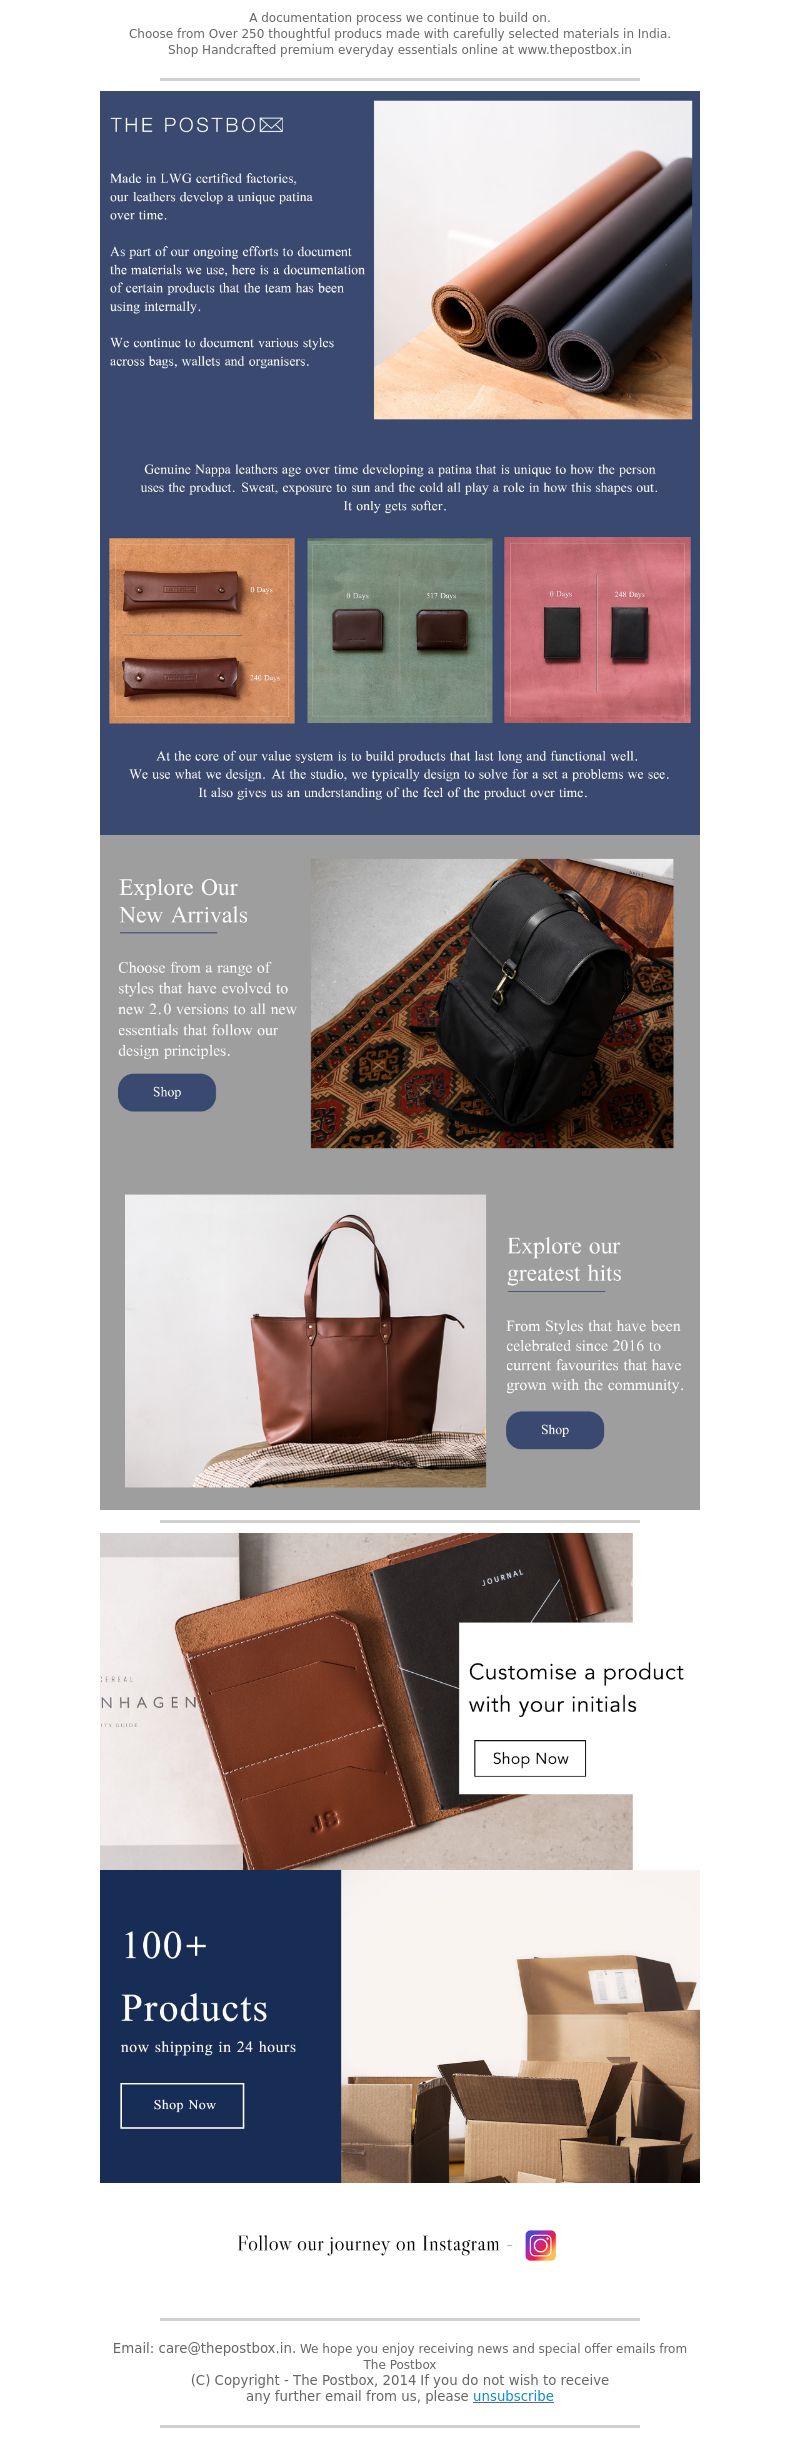Open the brown leather tote bag photo
The height and width of the screenshot is (2457, 800).
pos(305,1340)
